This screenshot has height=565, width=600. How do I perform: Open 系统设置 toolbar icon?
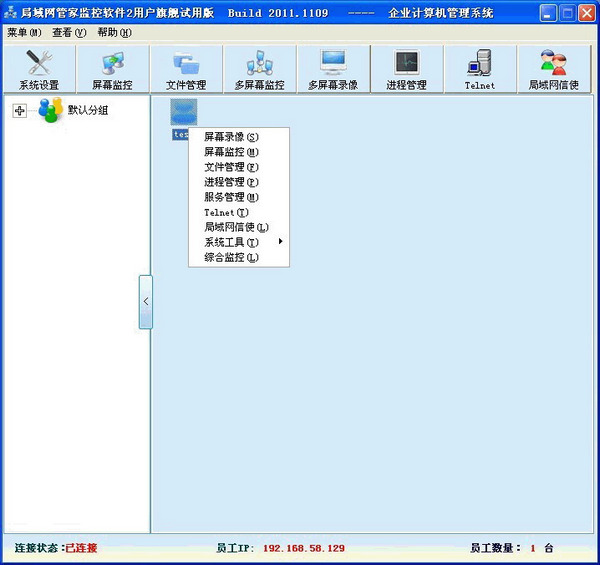[39, 69]
